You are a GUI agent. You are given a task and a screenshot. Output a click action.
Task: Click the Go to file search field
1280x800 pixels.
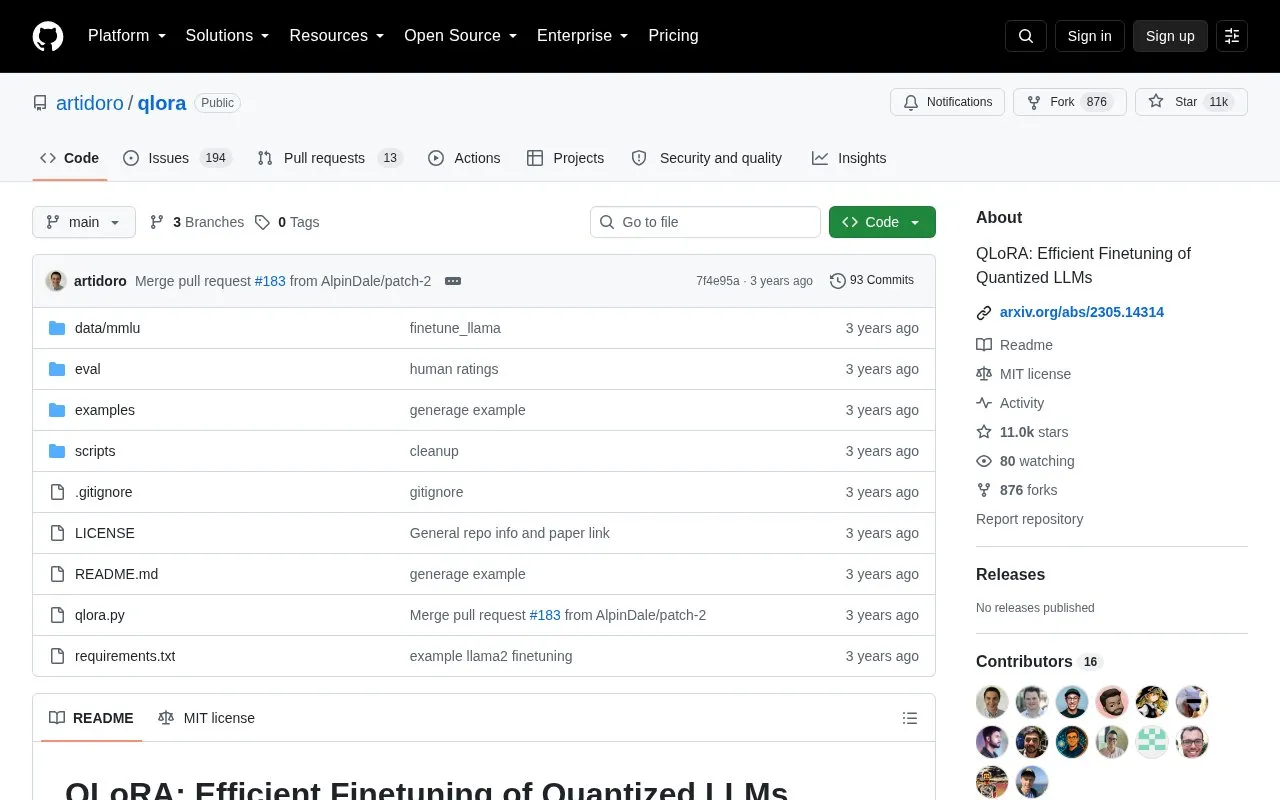[x=705, y=222]
